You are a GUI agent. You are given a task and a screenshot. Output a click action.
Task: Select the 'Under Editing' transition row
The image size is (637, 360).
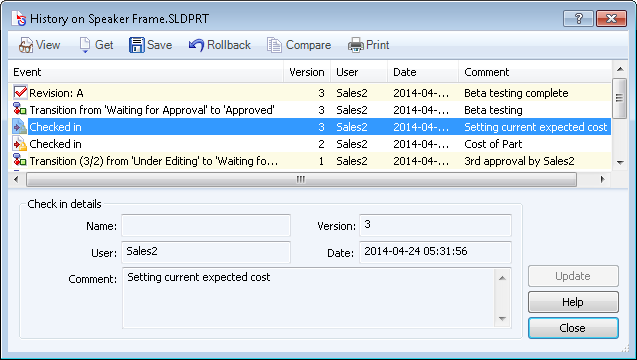point(310,161)
